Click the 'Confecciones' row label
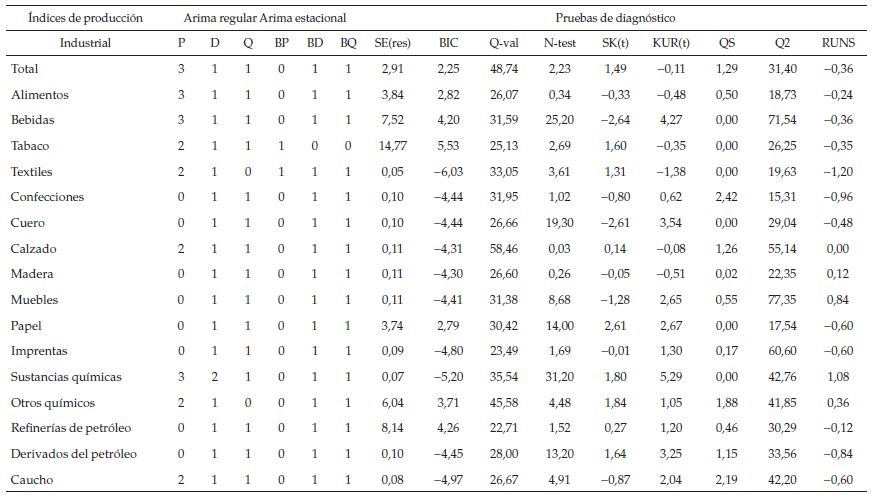Image resolution: width=880 pixels, height=496 pixels. (47, 197)
